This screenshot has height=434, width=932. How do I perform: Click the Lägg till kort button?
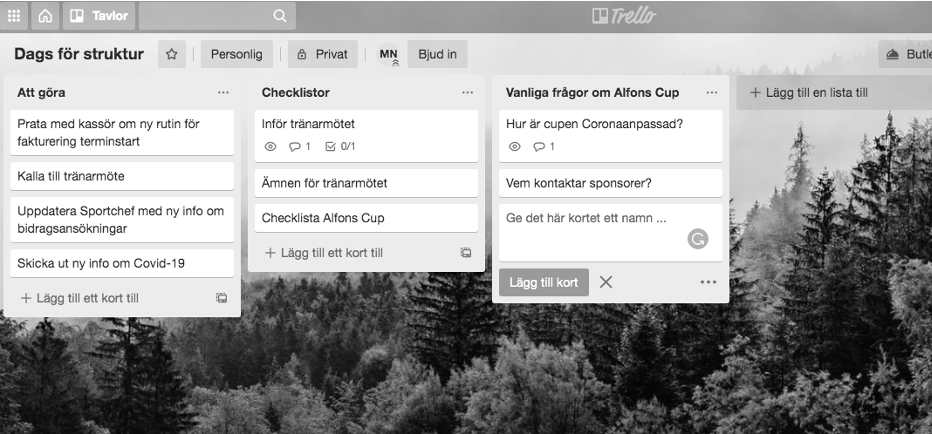point(544,282)
